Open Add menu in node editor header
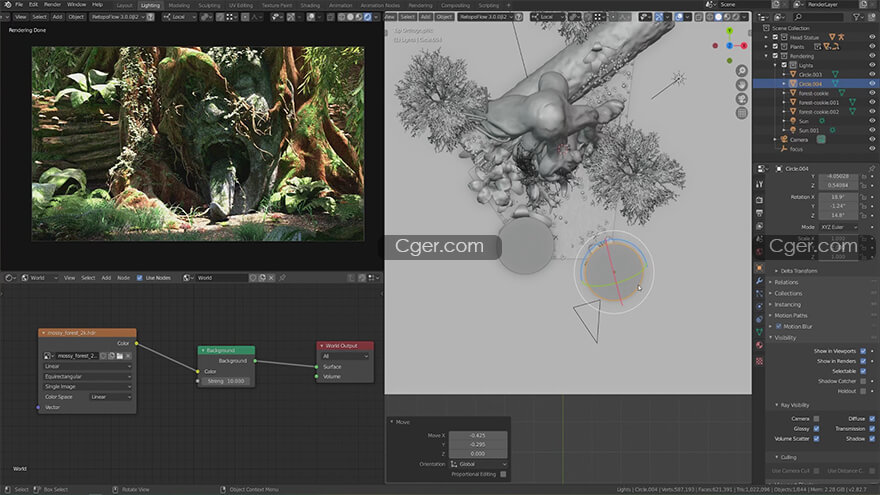 tap(106, 277)
